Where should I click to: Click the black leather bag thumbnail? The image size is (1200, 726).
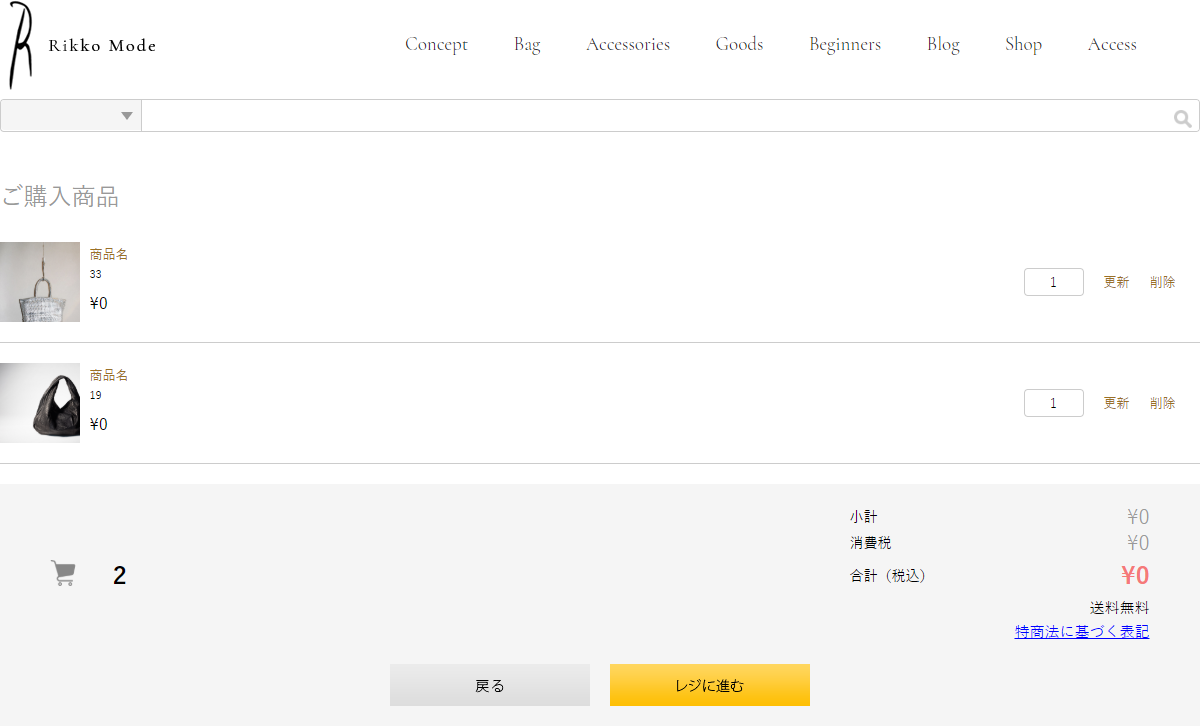pyautogui.click(x=40, y=403)
